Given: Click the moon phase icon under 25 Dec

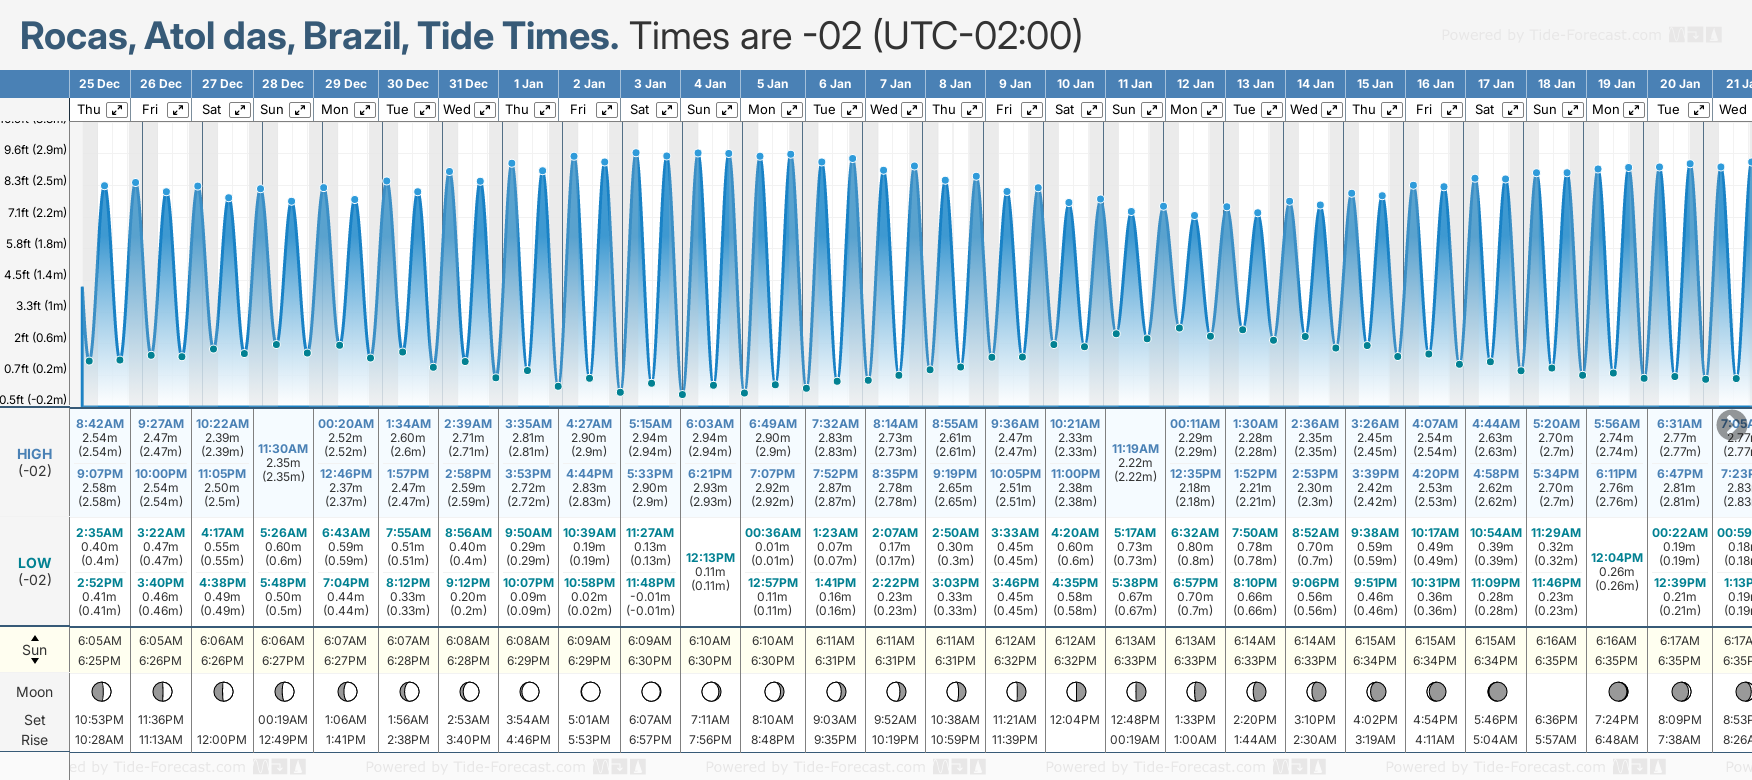Looking at the screenshot, I should (100, 692).
